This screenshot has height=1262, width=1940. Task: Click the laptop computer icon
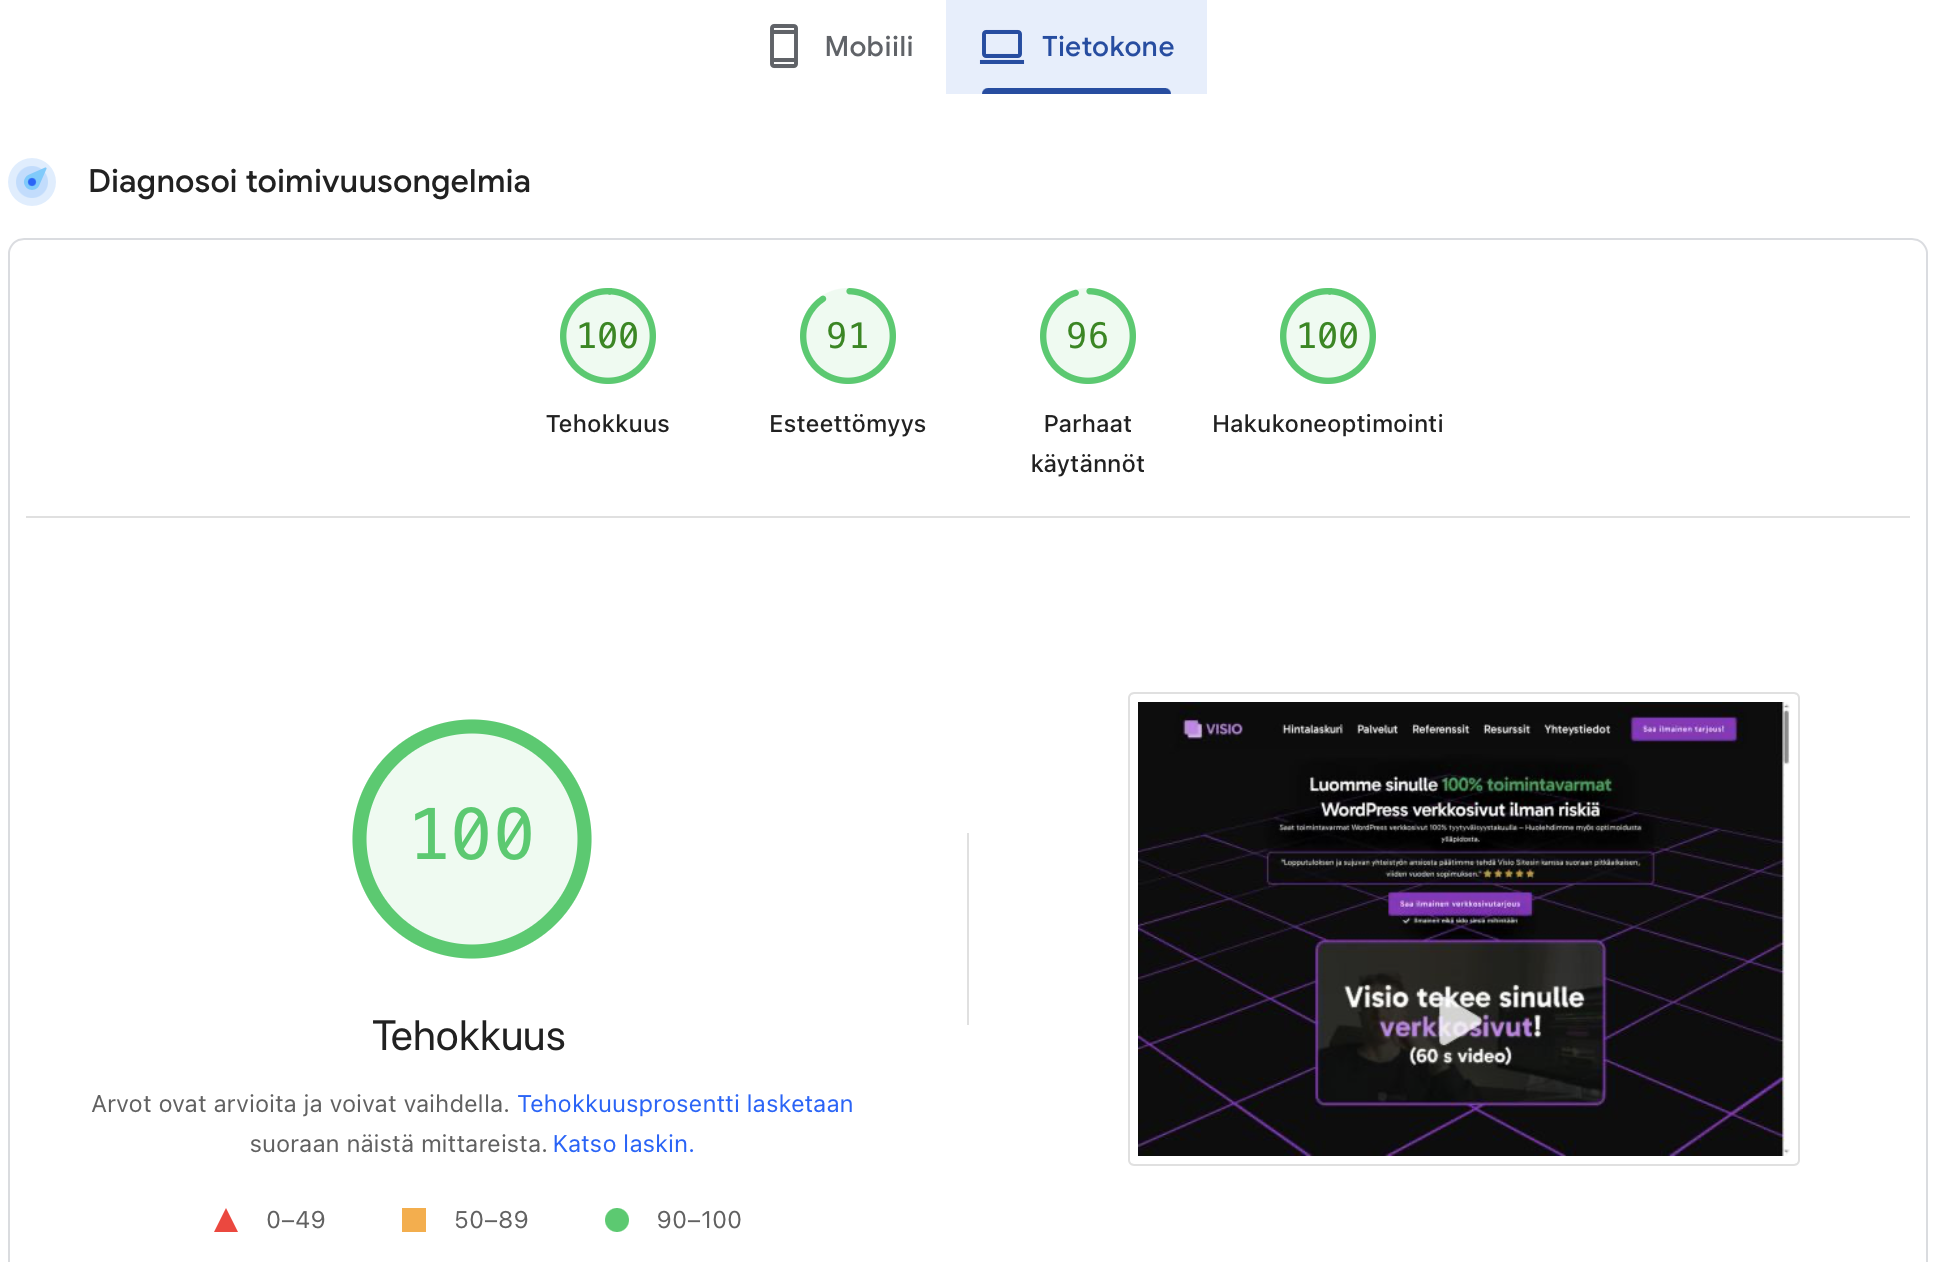click(1002, 46)
